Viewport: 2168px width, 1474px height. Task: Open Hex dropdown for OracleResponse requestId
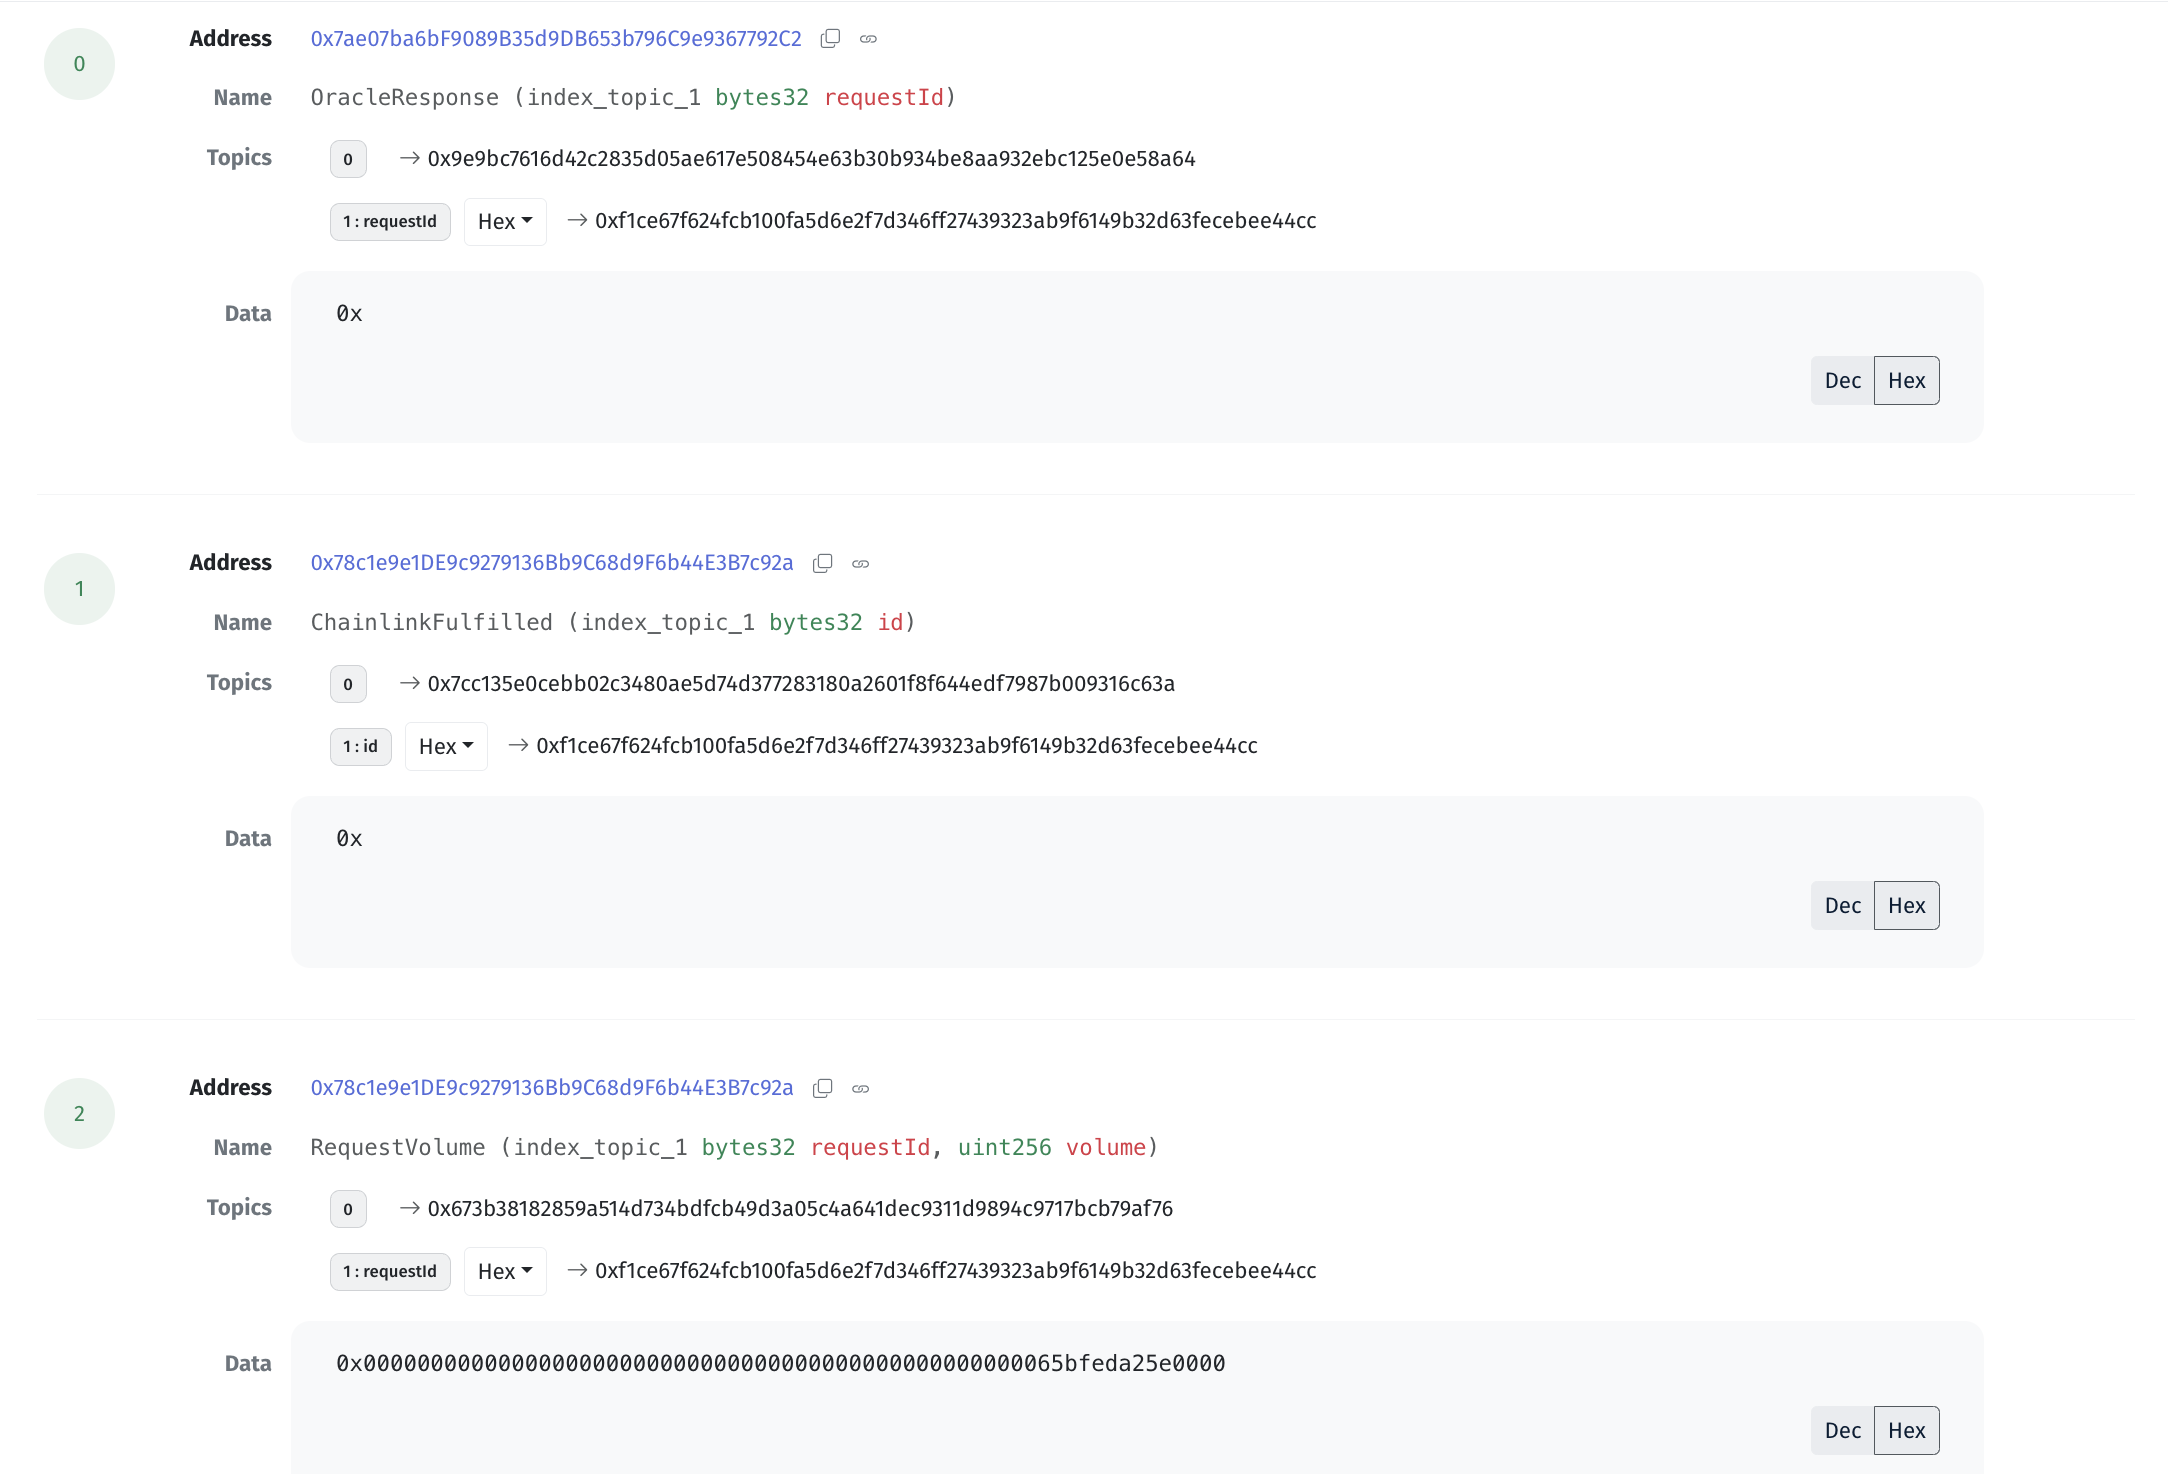505,222
